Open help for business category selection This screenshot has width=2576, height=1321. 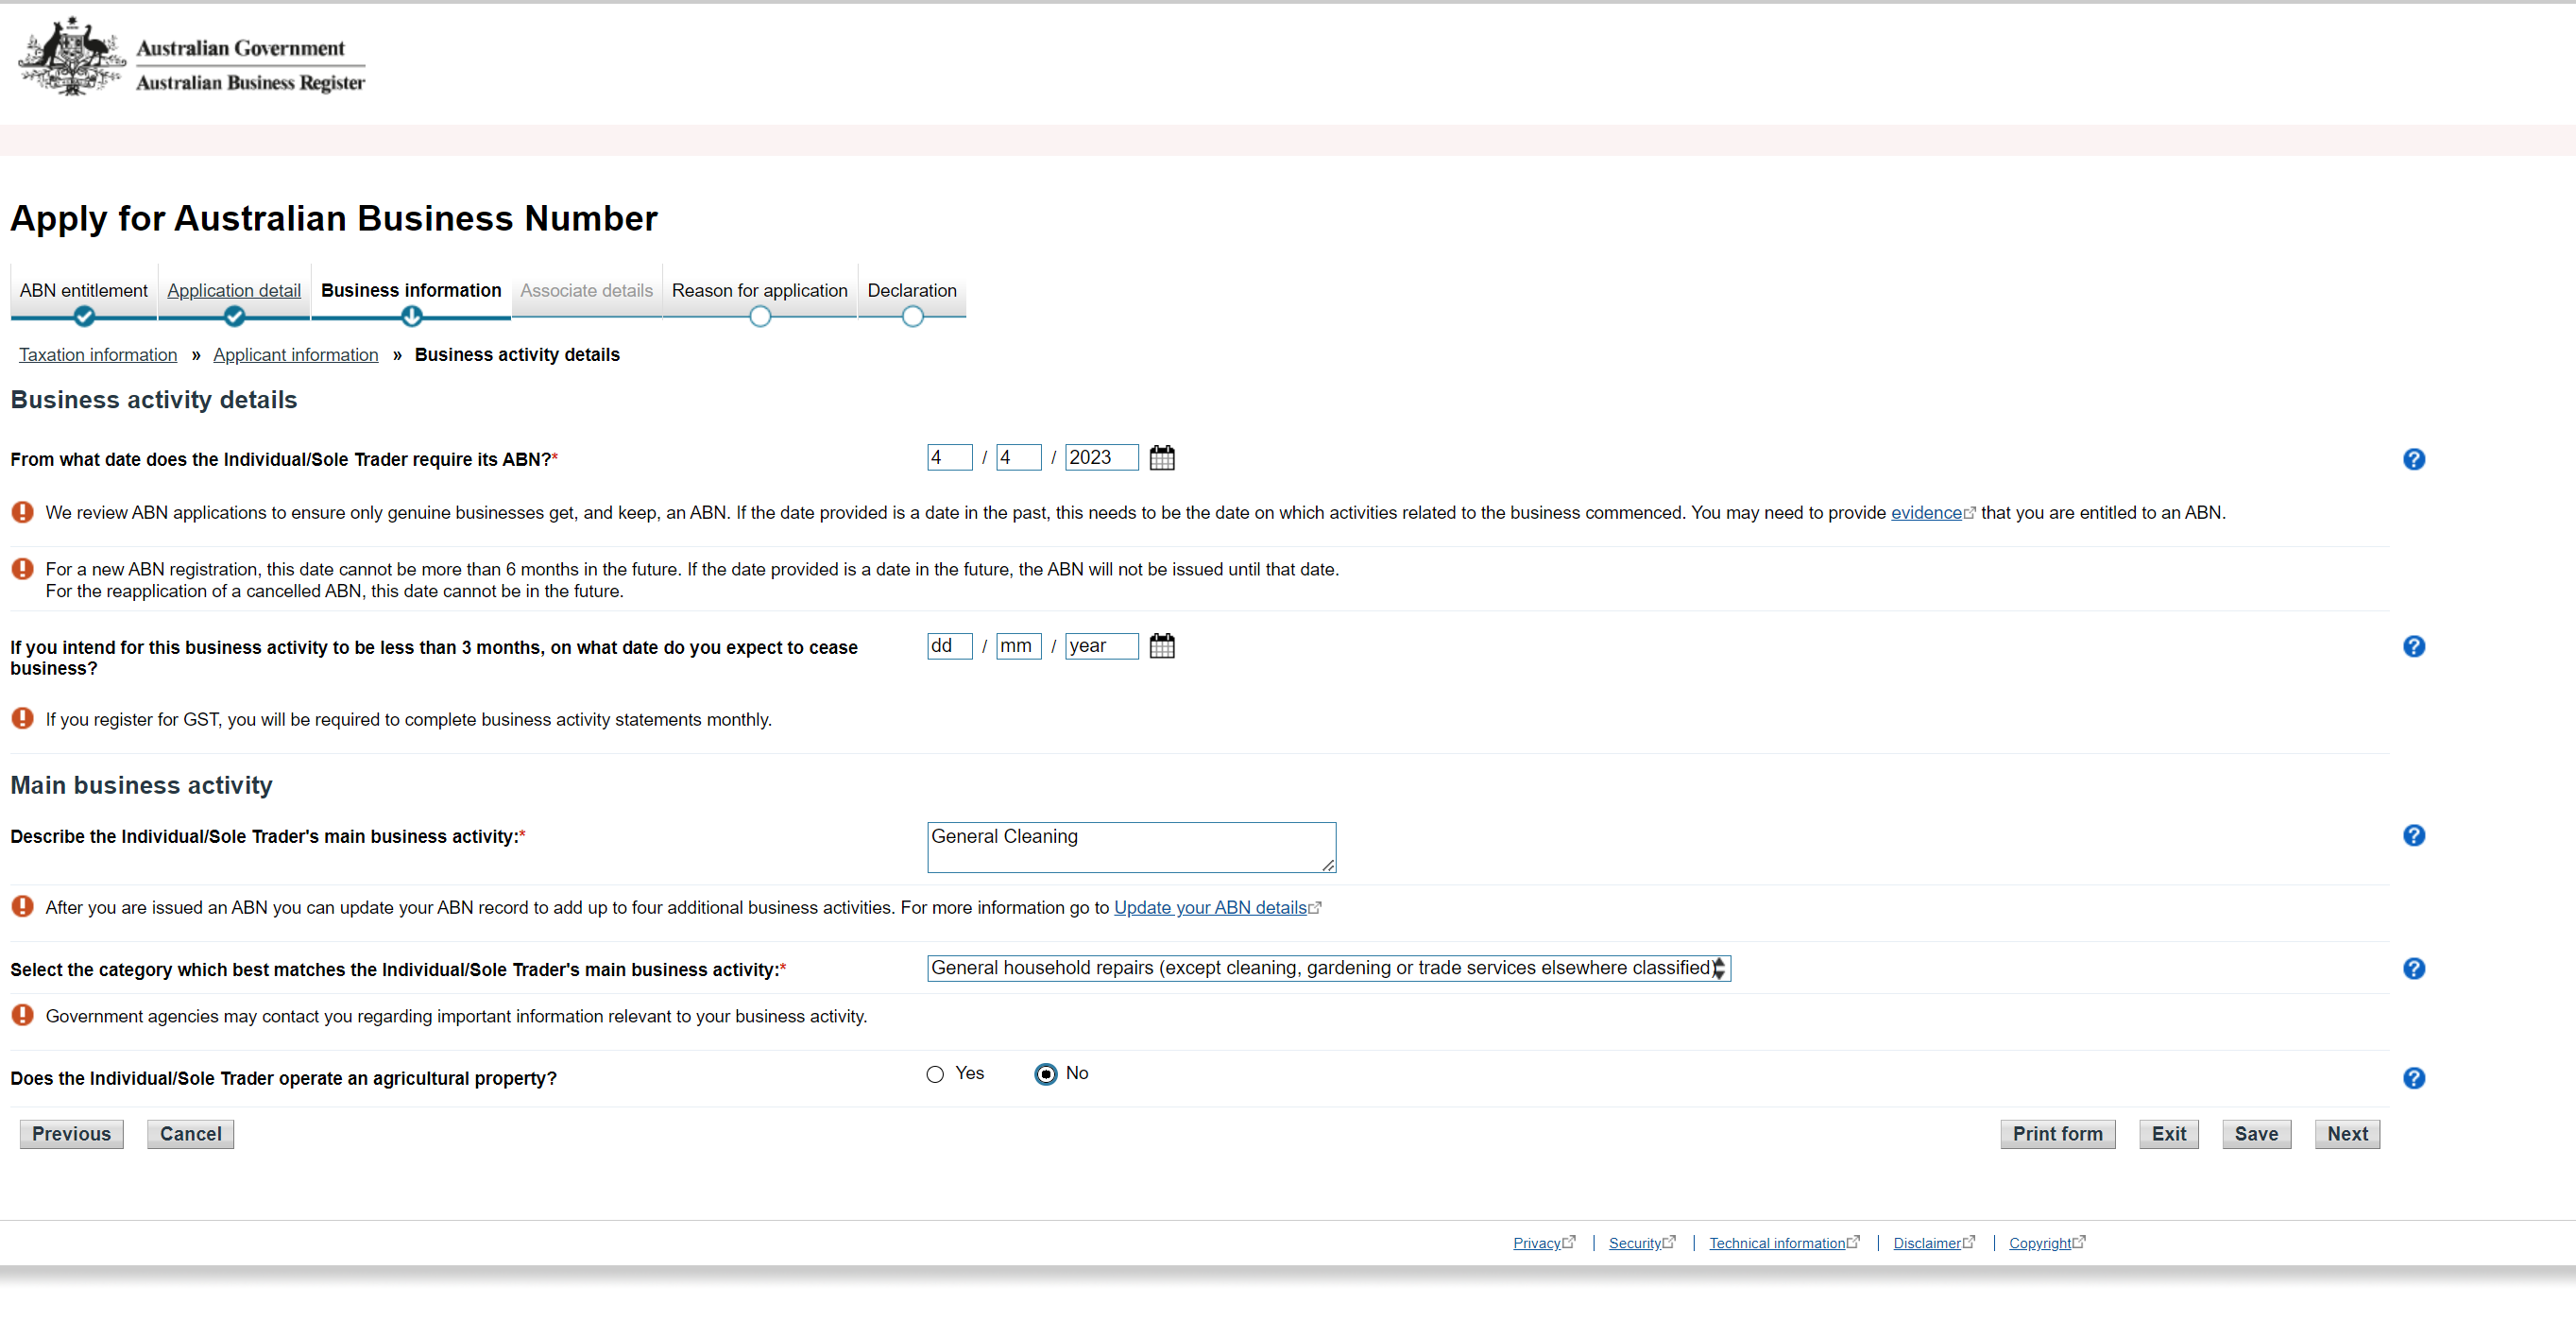2413,969
